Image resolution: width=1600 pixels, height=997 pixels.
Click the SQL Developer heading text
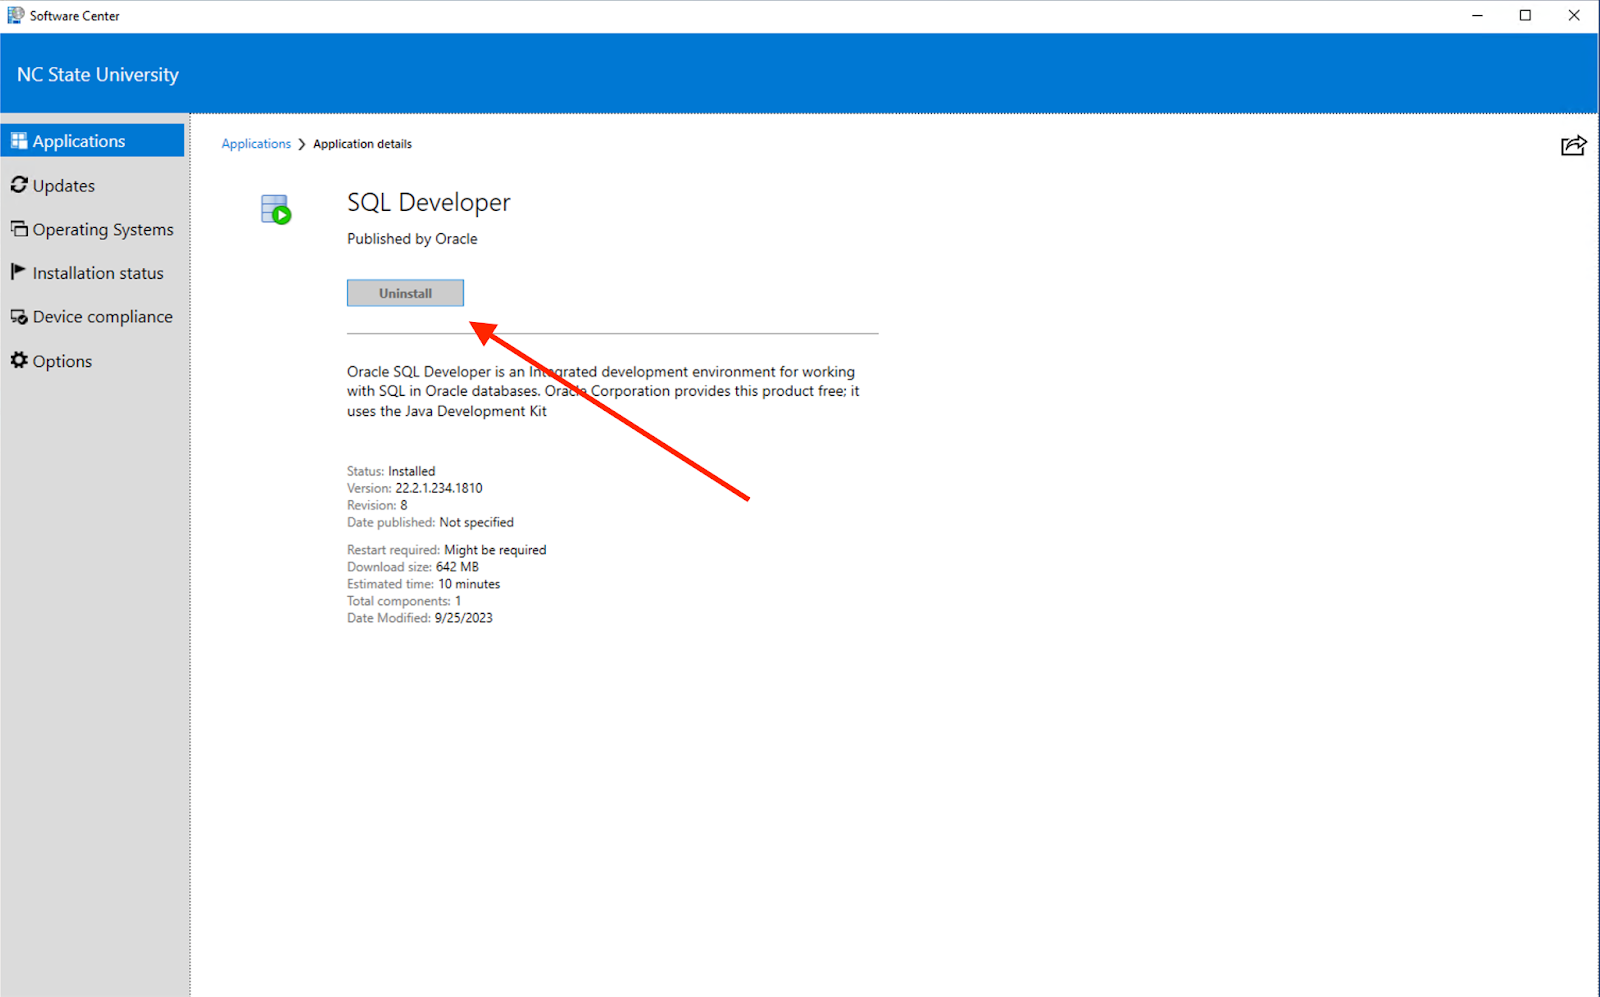point(428,202)
